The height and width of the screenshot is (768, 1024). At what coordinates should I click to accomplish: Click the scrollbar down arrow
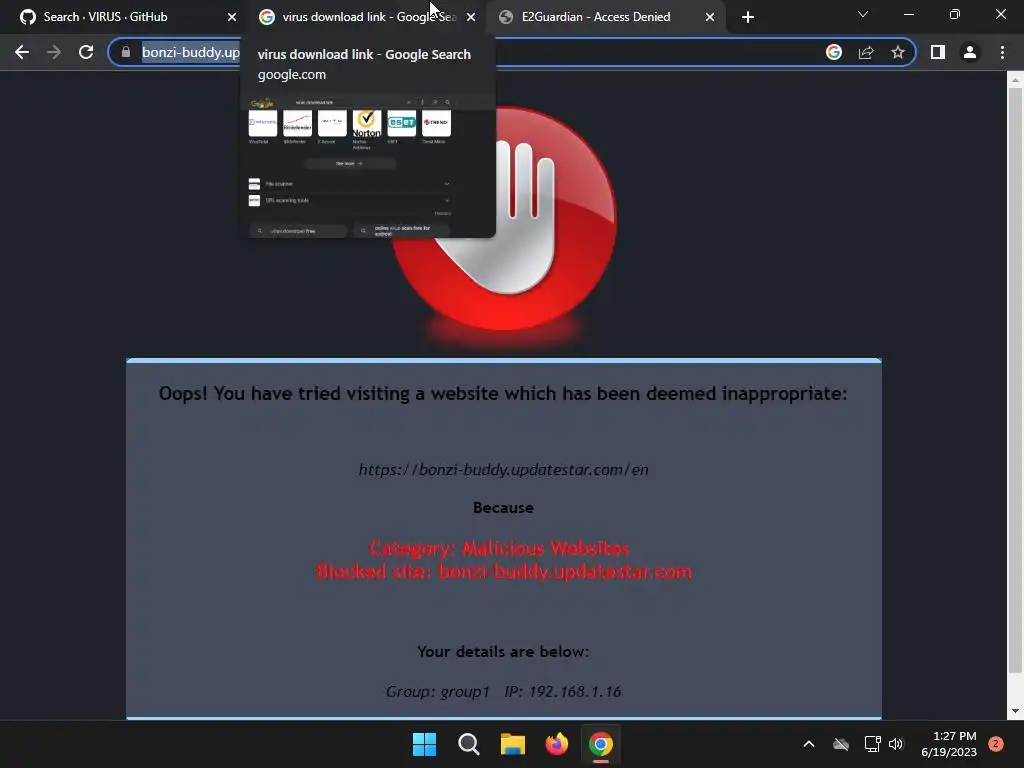pos(1015,711)
